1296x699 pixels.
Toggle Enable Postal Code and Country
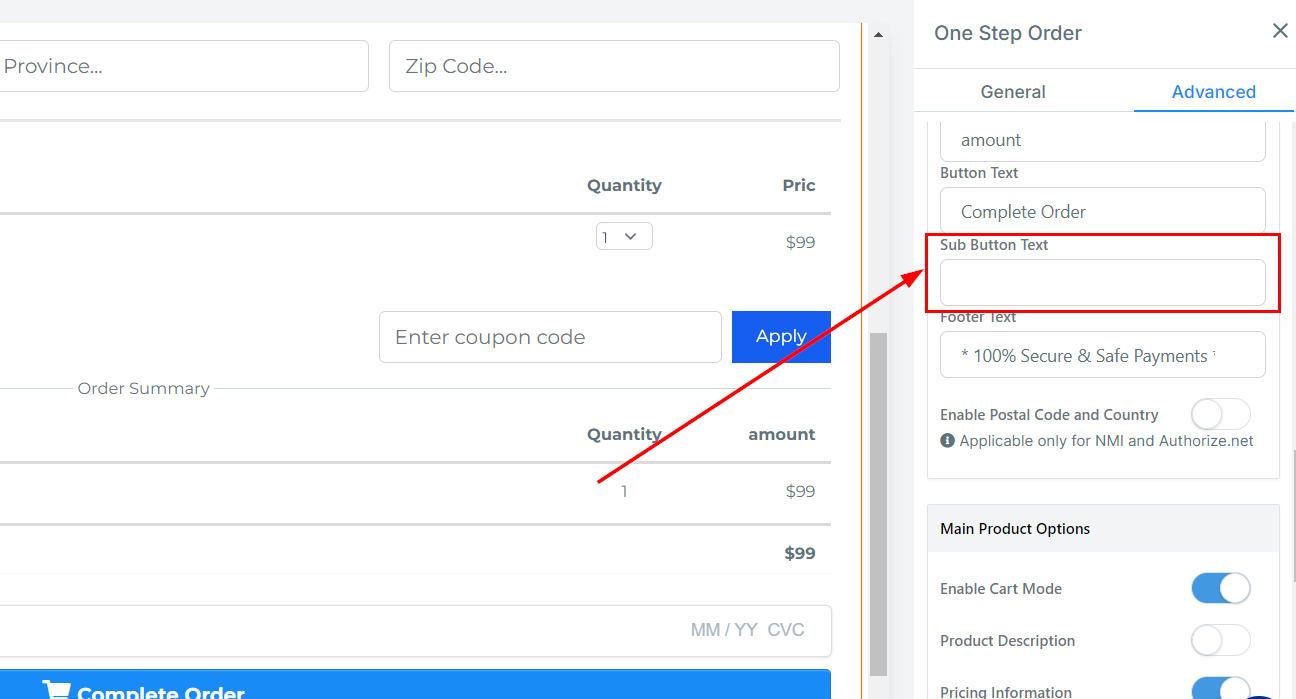click(1220, 414)
